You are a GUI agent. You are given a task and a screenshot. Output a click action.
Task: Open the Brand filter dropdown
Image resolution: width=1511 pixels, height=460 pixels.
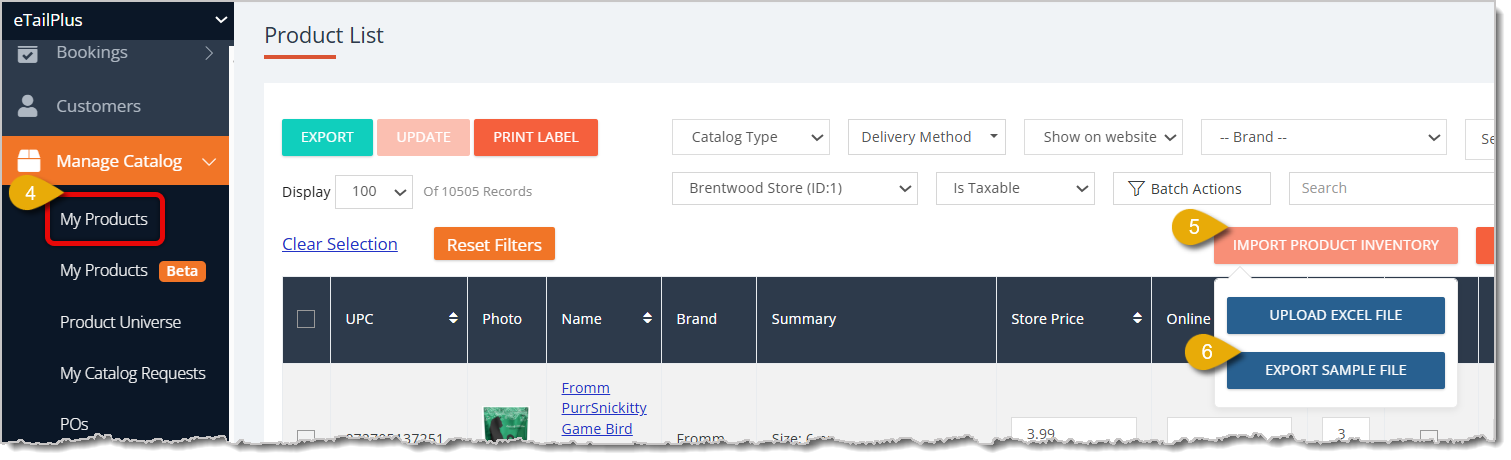[1323, 137]
